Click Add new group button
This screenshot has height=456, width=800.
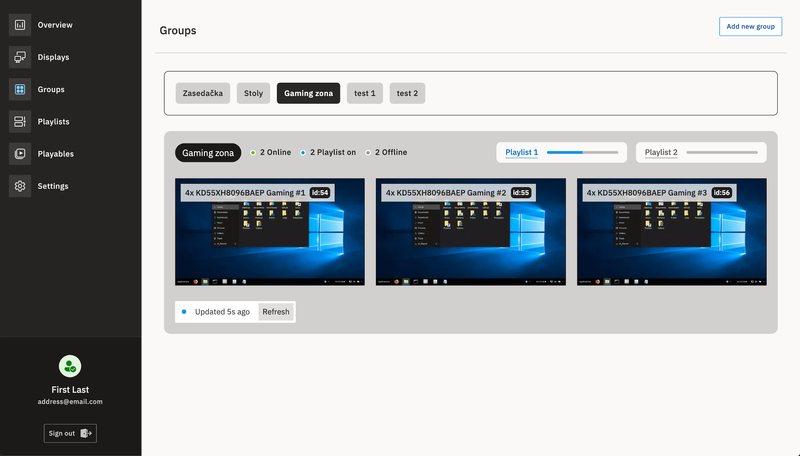coord(751,27)
